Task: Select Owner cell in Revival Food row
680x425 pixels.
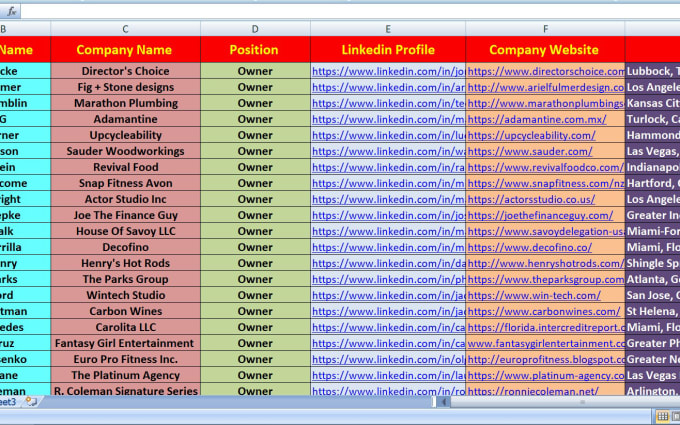Action: coord(255,167)
